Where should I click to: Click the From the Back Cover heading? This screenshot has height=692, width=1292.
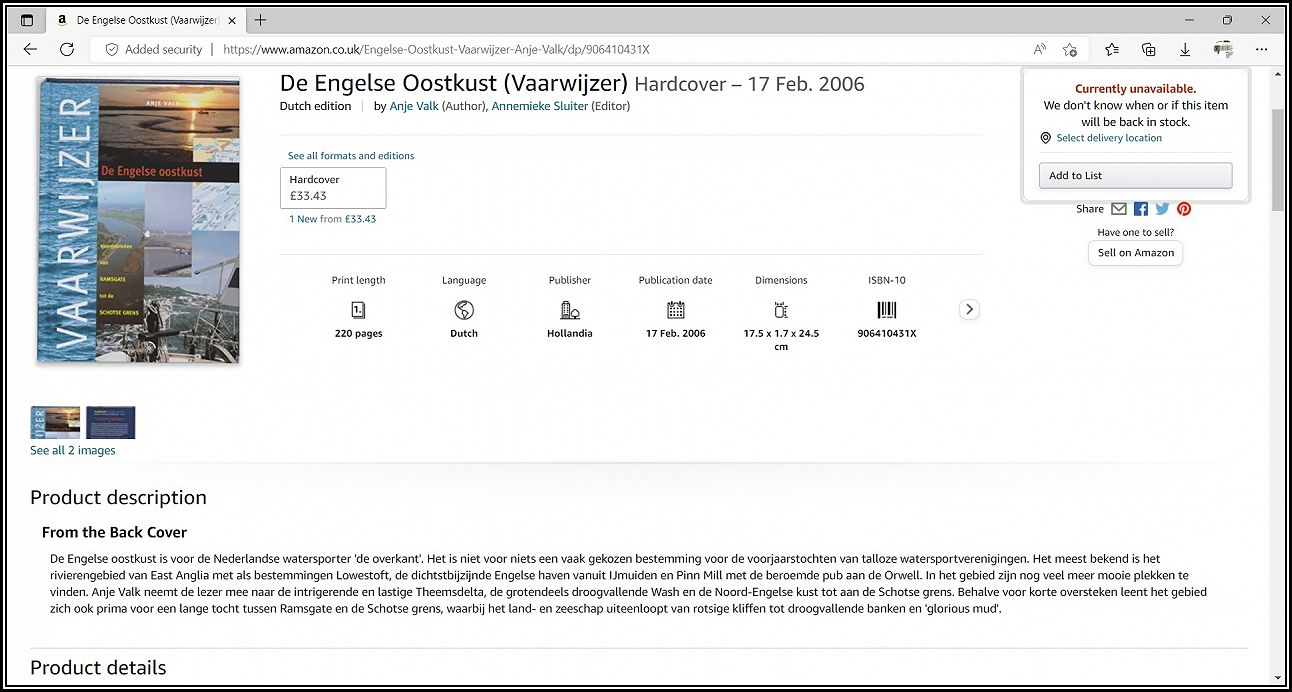114,532
